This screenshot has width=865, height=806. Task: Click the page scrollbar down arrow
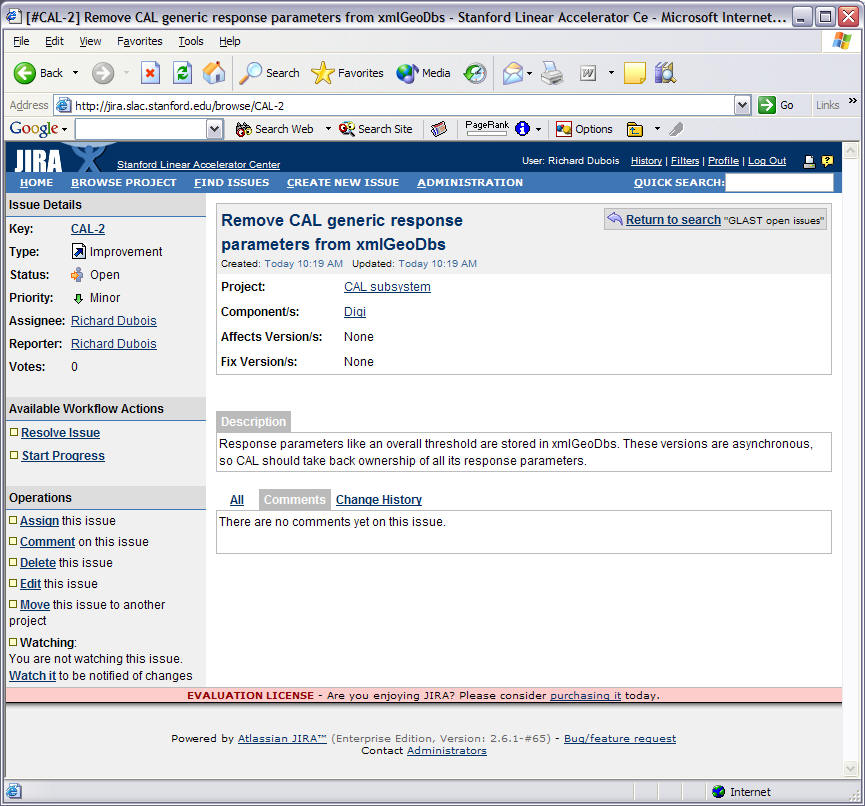coord(851,768)
